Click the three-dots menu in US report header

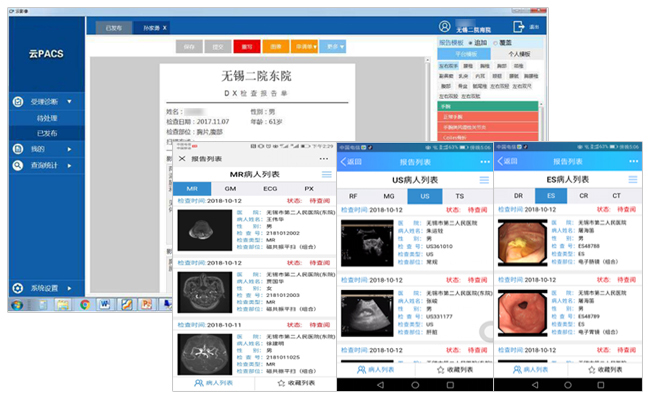point(485,162)
